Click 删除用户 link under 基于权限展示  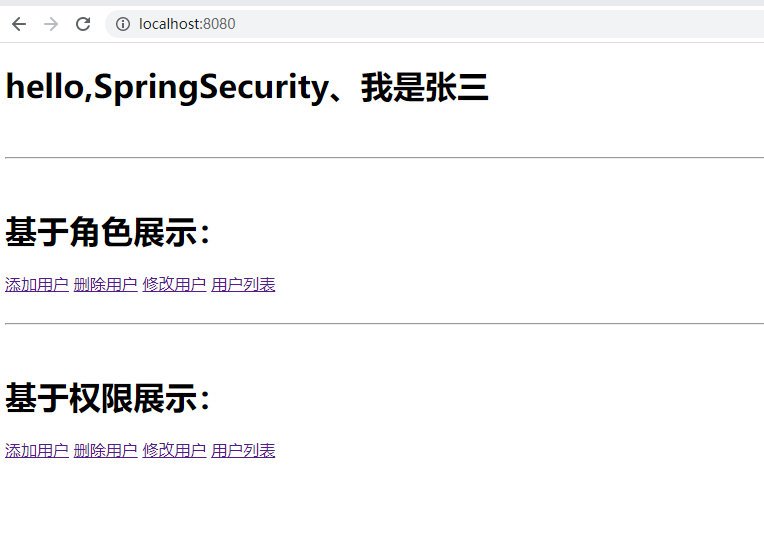[106, 451]
